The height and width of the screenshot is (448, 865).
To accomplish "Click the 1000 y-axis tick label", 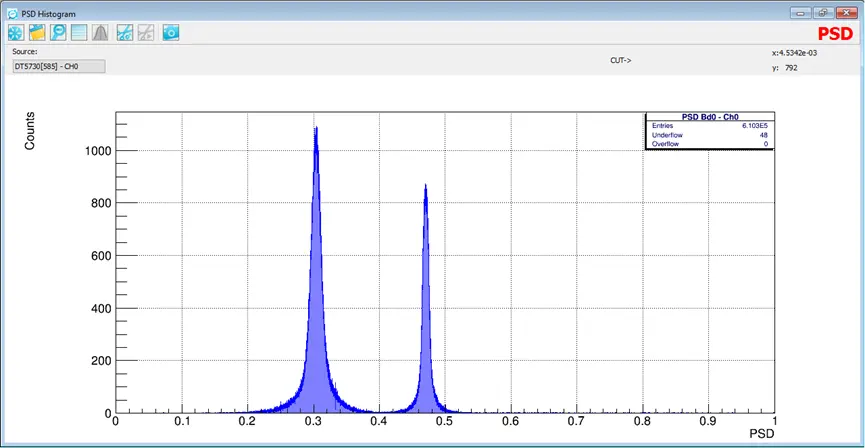I will (x=98, y=151).
